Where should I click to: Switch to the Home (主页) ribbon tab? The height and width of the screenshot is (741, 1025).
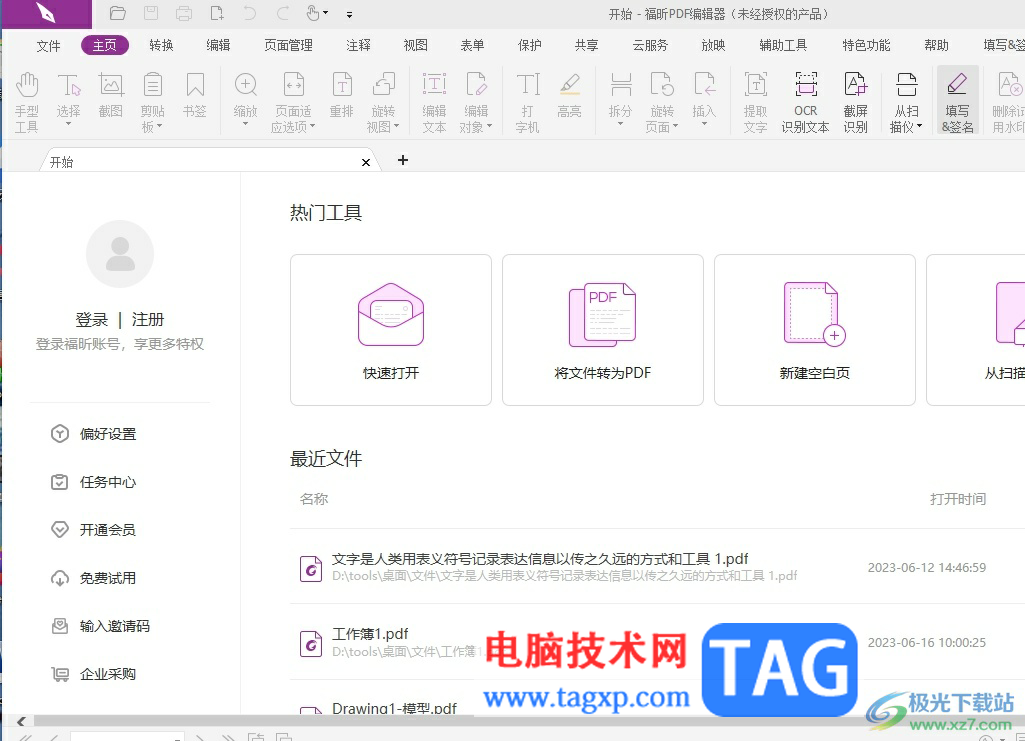pyautogui.click(x=105, y=45)
